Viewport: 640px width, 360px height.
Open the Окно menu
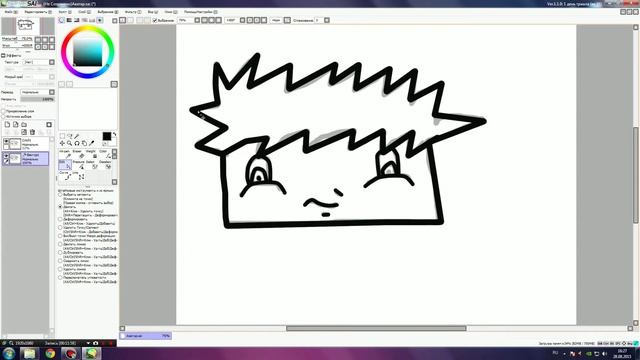[x=171, y=12]
